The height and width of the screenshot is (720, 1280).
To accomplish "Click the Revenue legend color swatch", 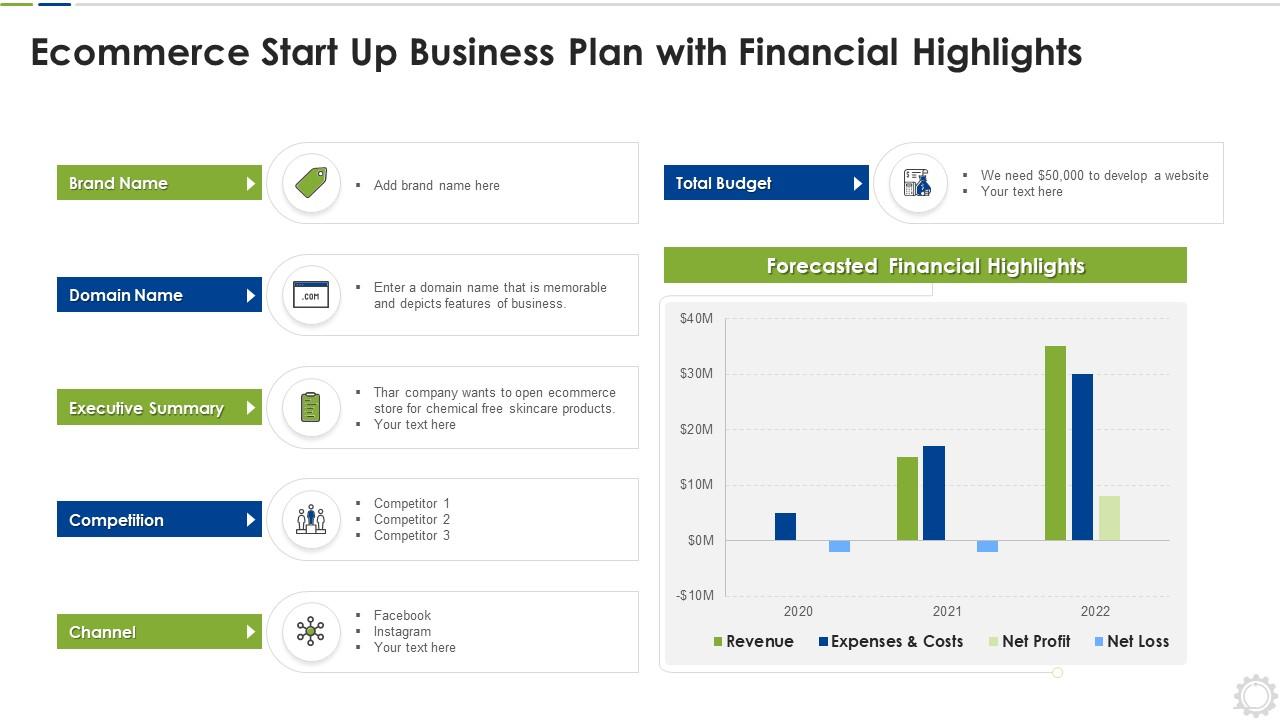I will [x=718, y=642].
